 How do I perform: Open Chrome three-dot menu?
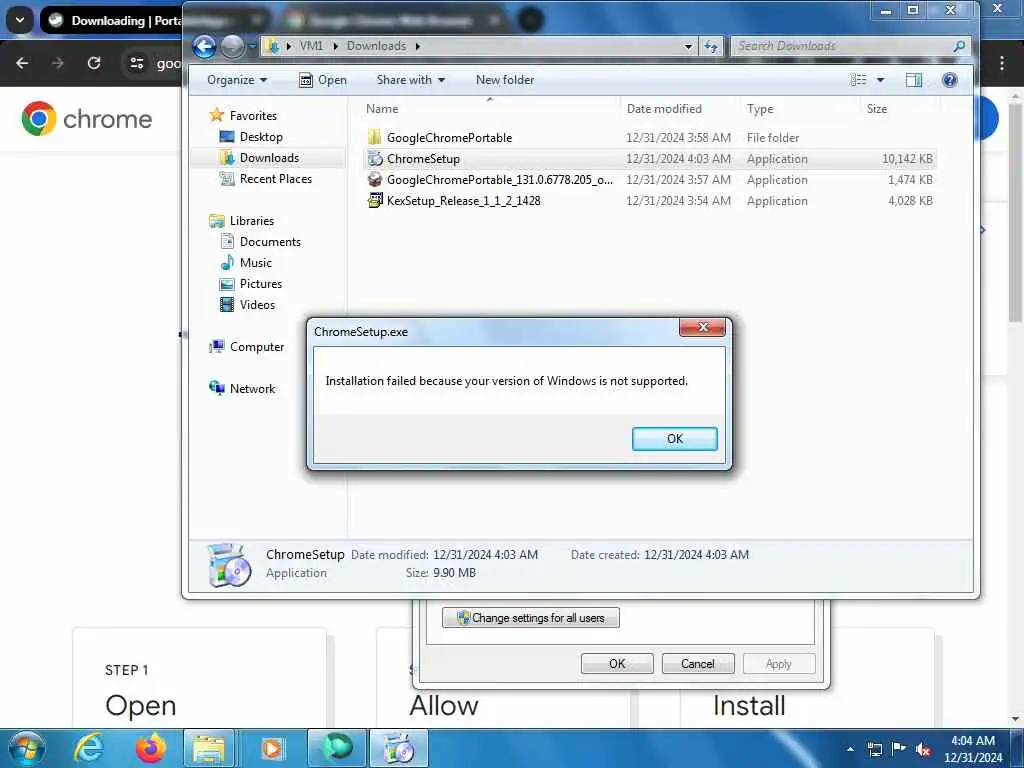(x=1001, y=63)
